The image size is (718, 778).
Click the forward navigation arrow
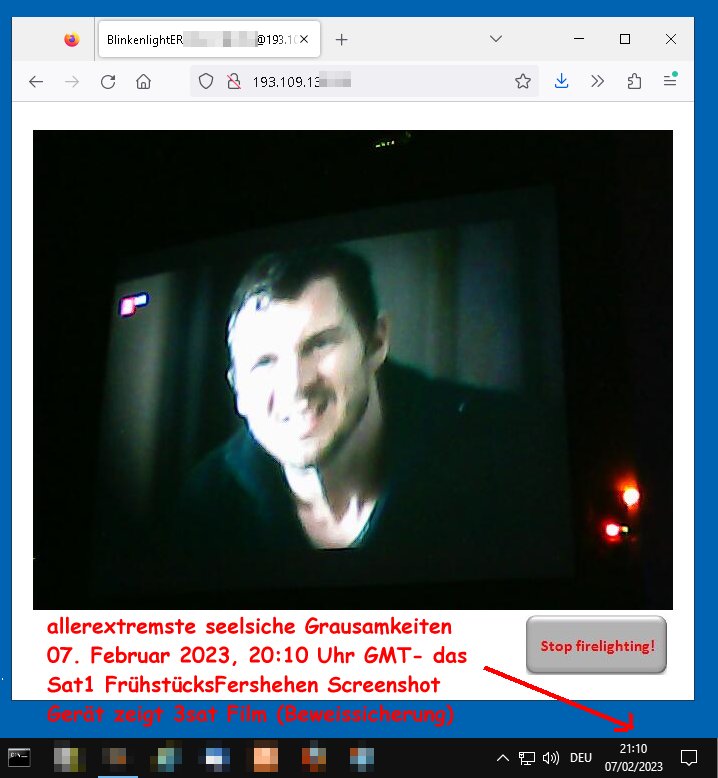72,81
